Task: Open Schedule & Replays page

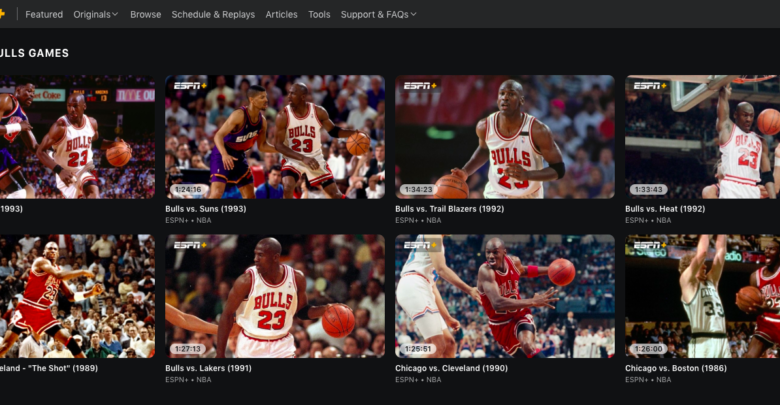Action: tap(213, 14)
